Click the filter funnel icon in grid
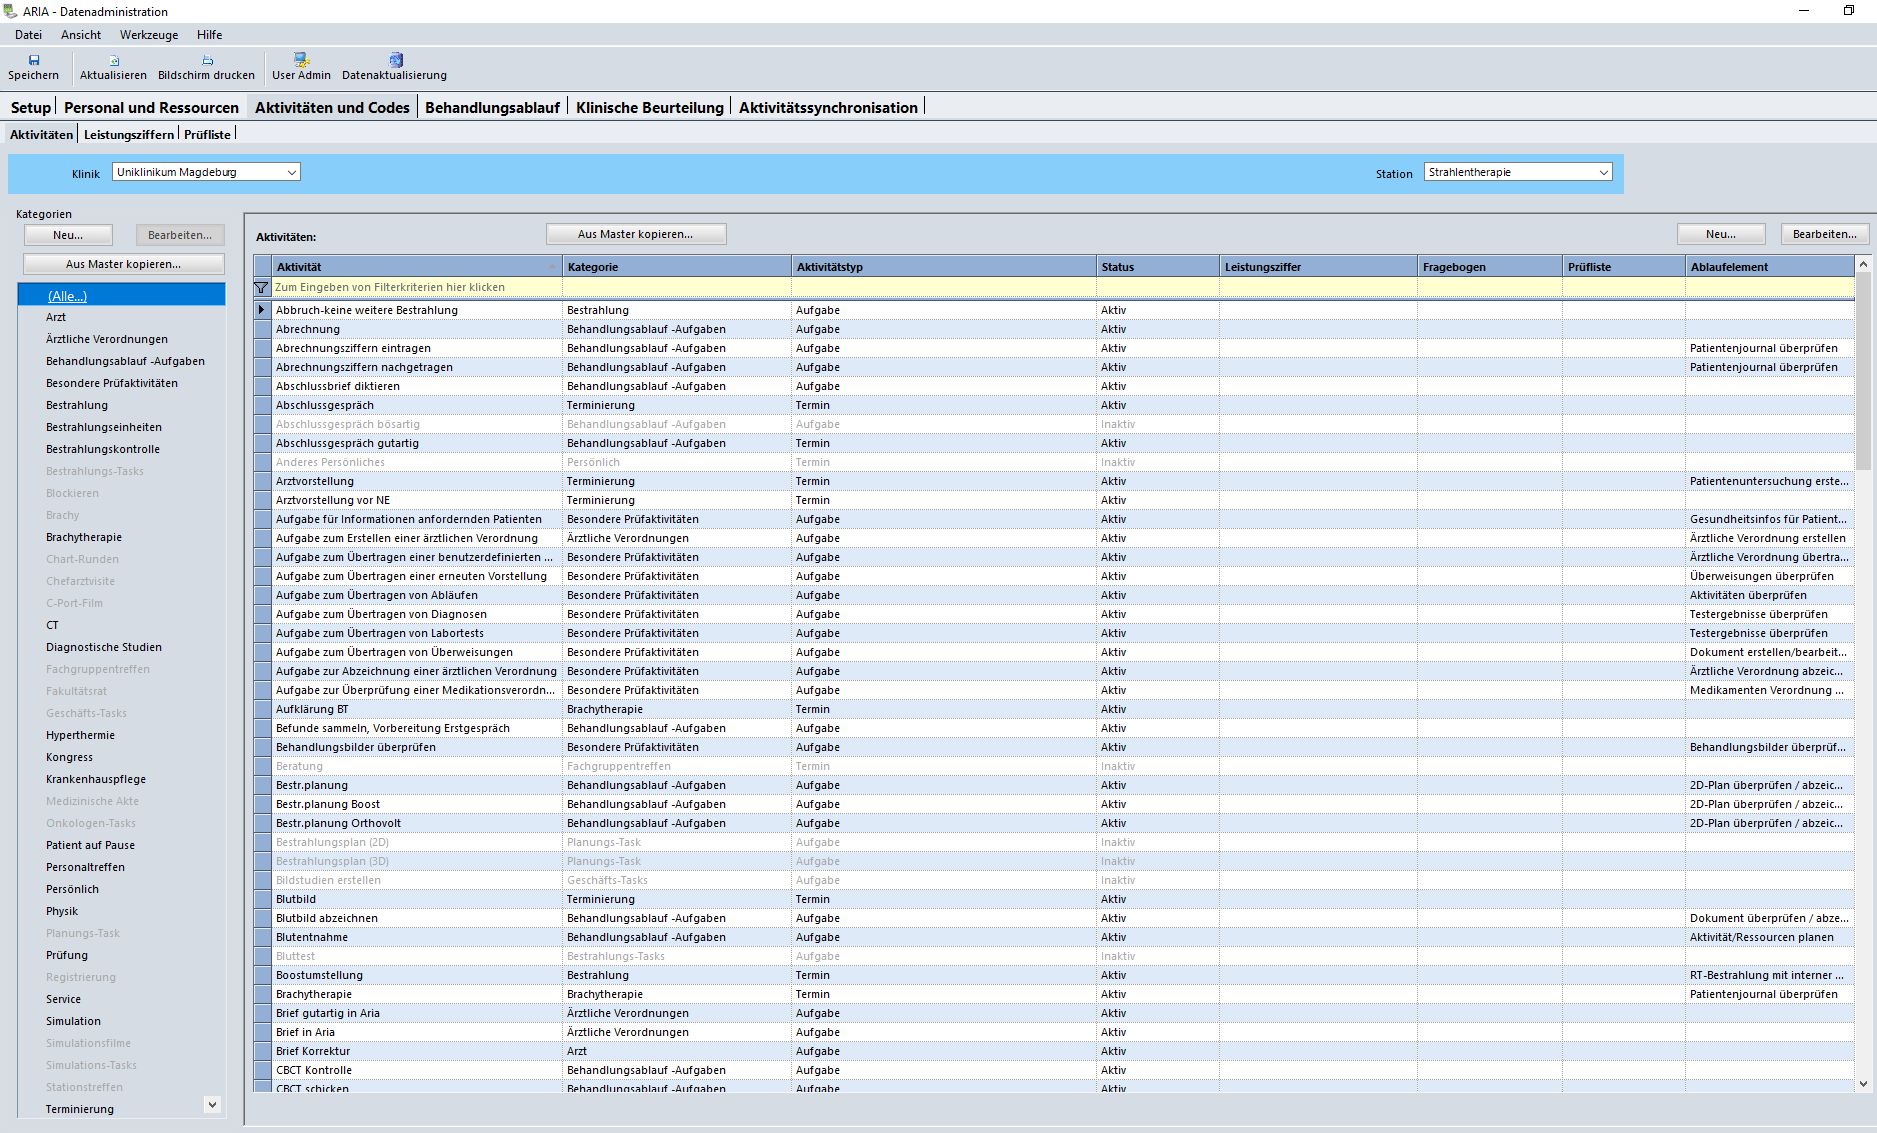Image resolution: width=1877 pixels, height=1133 pixels. pyautogui.click(x=262, y=288)
